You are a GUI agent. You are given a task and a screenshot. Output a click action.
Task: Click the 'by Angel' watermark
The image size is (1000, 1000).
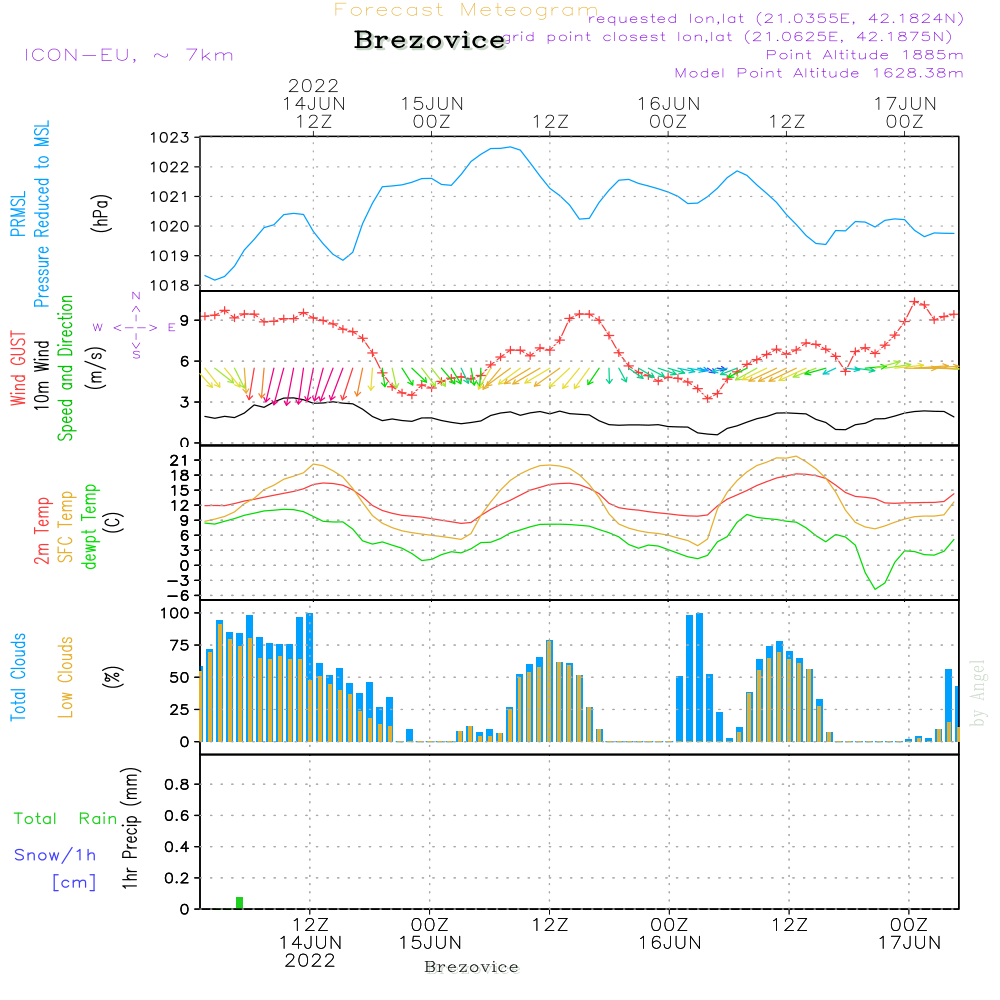[x=978, y=693]
